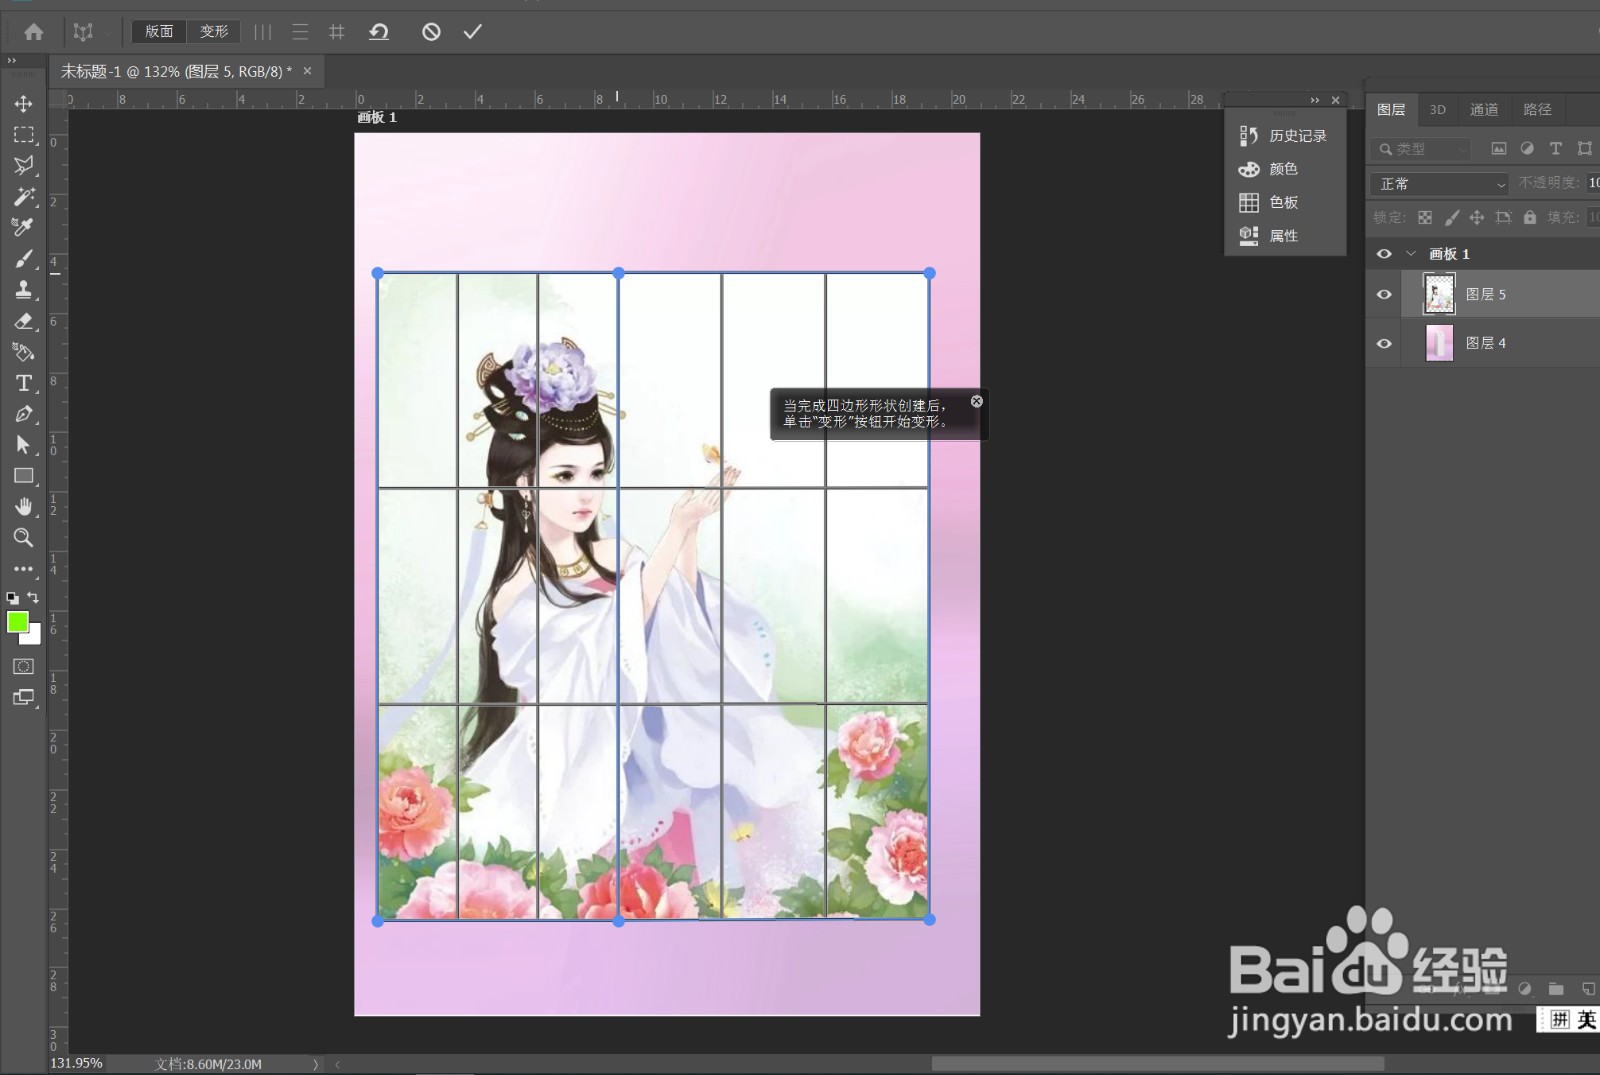The image size is (1600, 1075).
Task: Switch to the 3D tab
Action: coord(1437,110)
